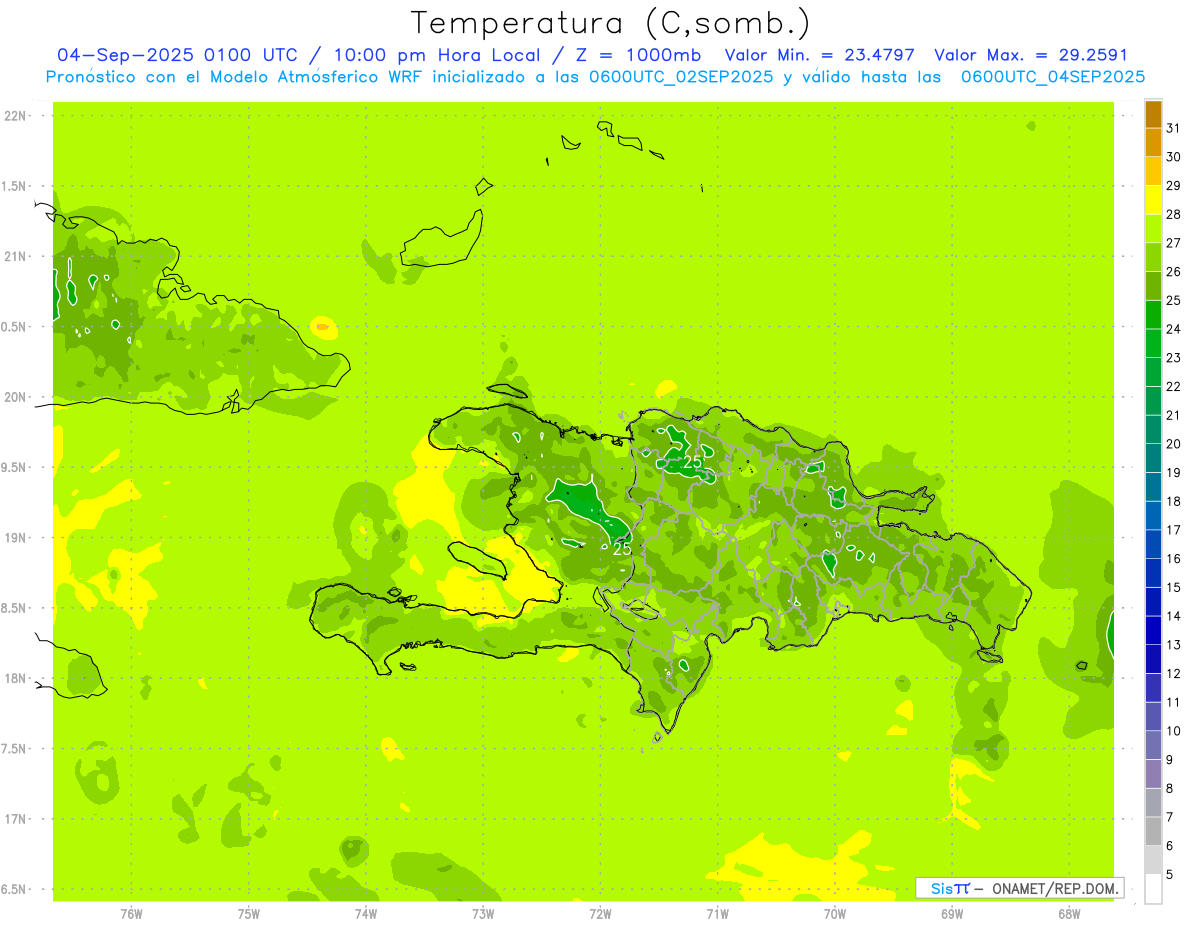Screen dimensions: 1200x927
Task: Click color scale value "20"
Action: 1174,444
